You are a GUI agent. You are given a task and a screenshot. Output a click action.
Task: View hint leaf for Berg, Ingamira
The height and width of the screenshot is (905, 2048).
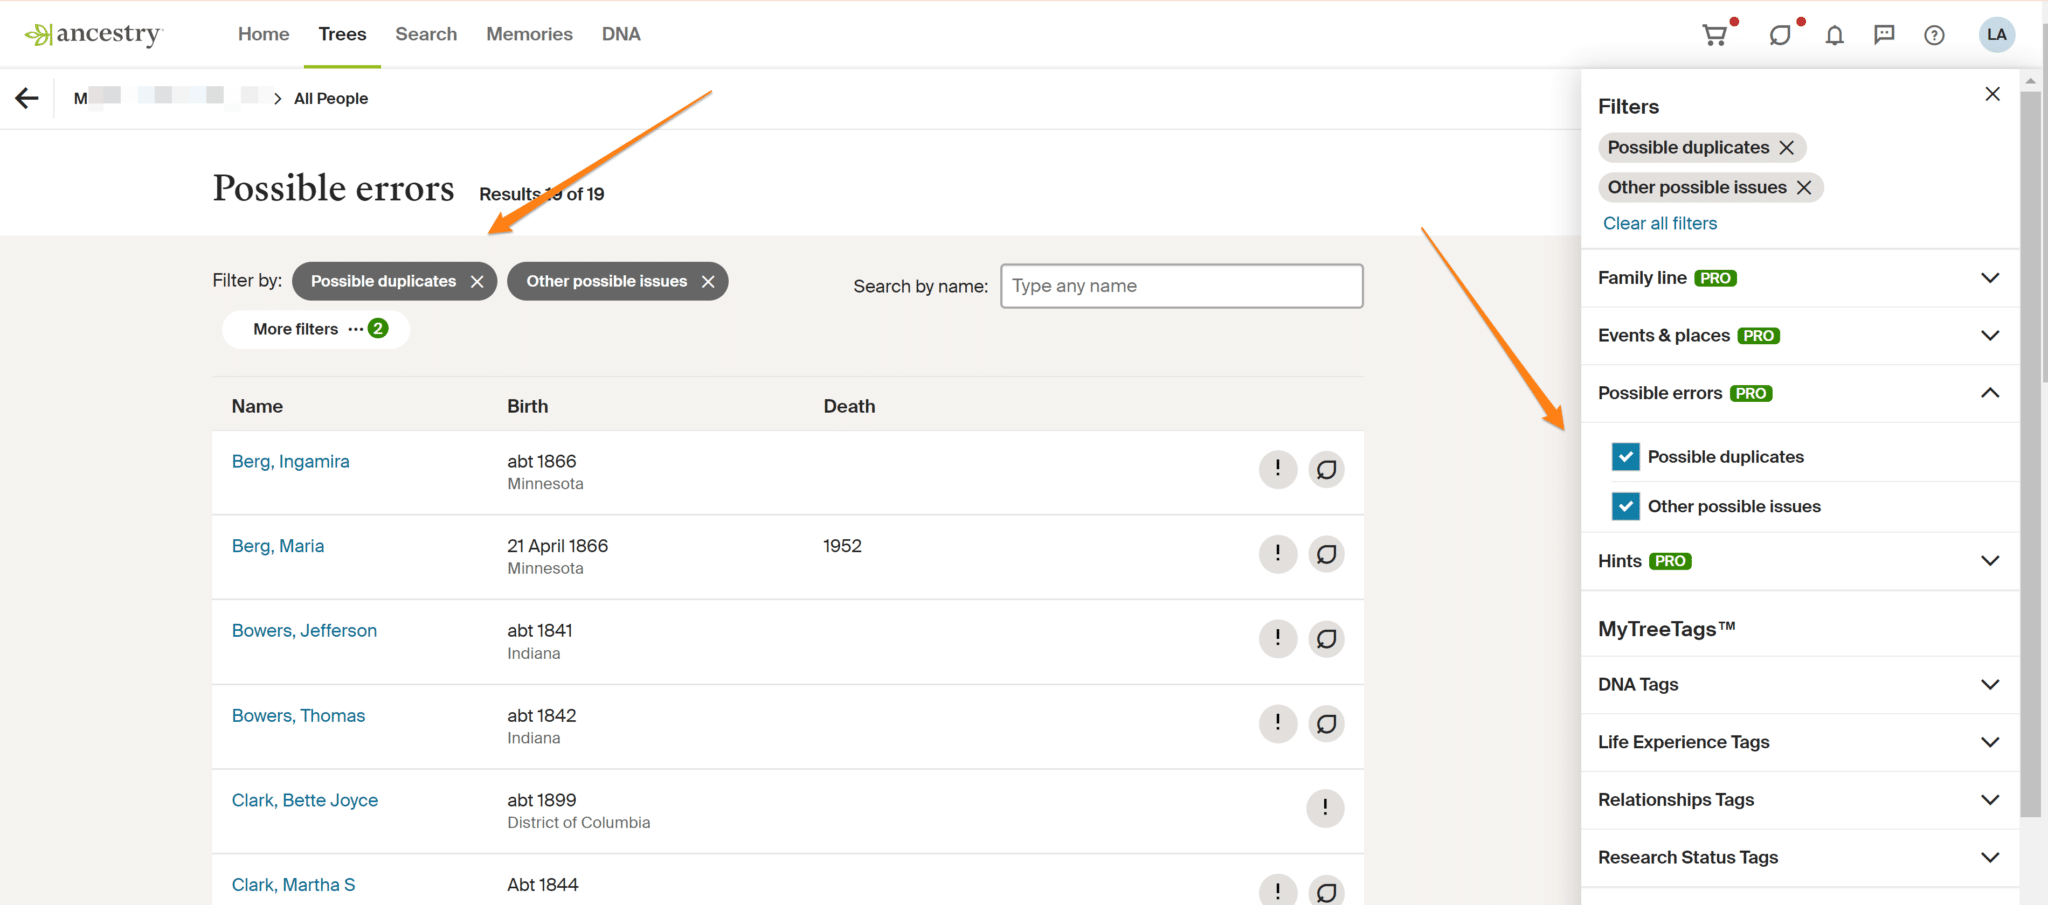coord(1326,469)
